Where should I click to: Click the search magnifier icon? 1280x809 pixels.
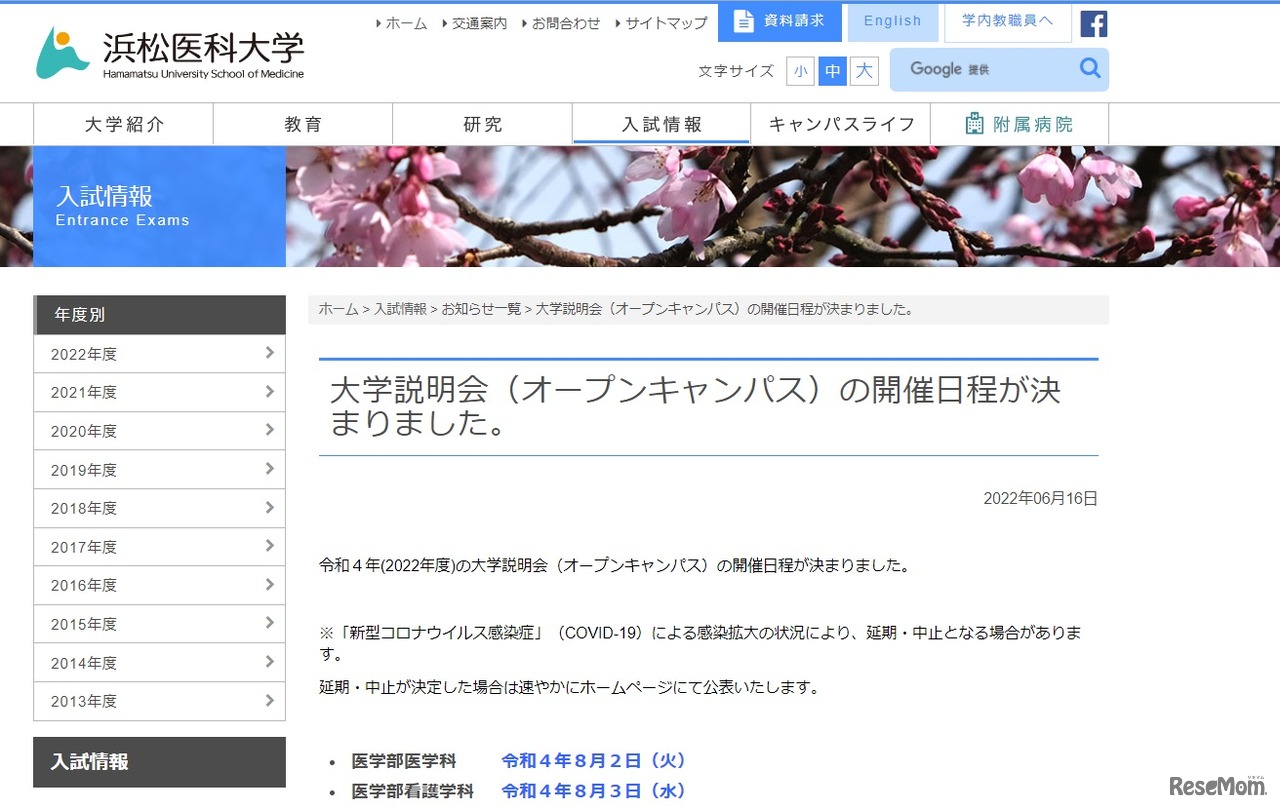[x=1090, y=69]
